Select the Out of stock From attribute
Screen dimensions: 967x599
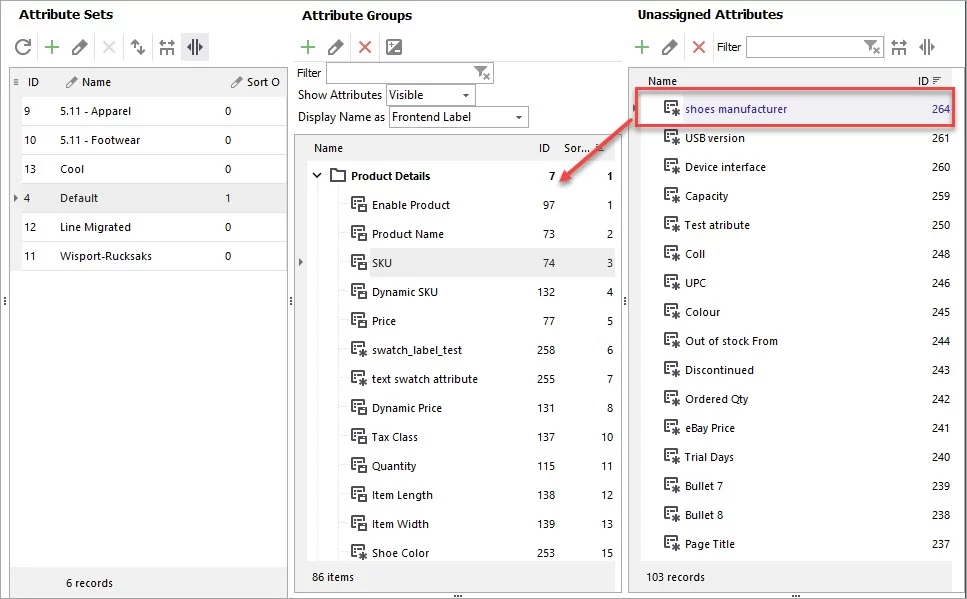pos(731,341)
